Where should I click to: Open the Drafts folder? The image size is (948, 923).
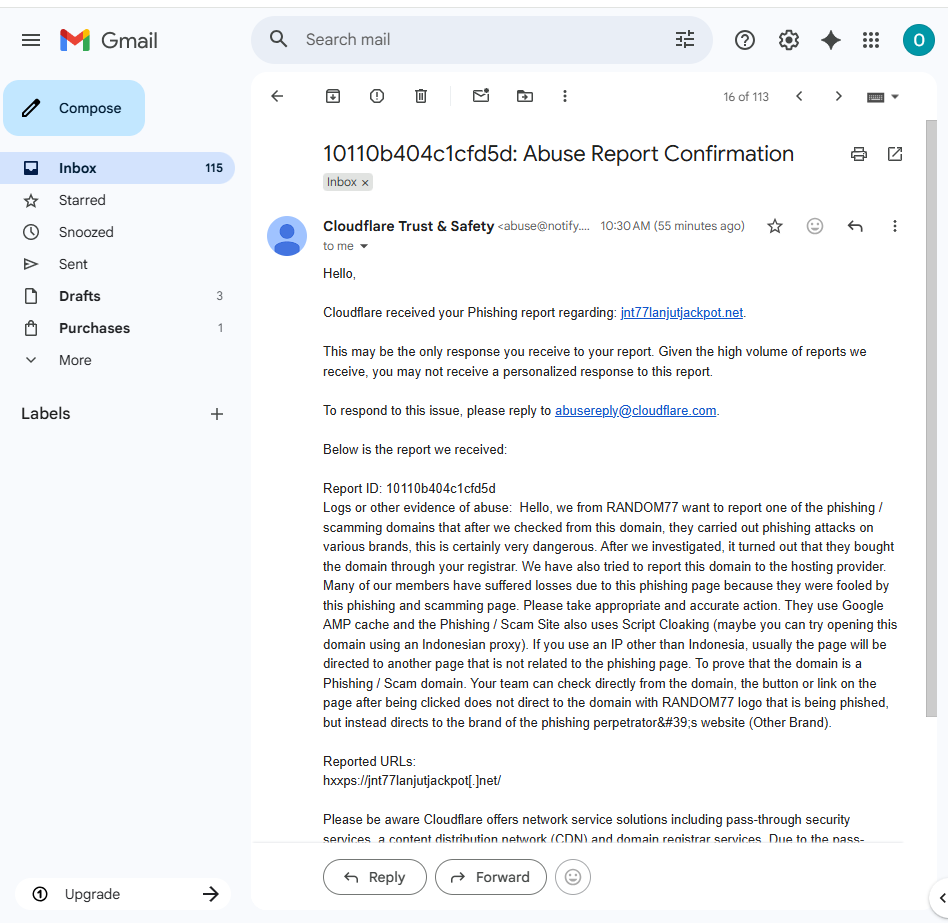pyautogui.click(x=117, y=296)
